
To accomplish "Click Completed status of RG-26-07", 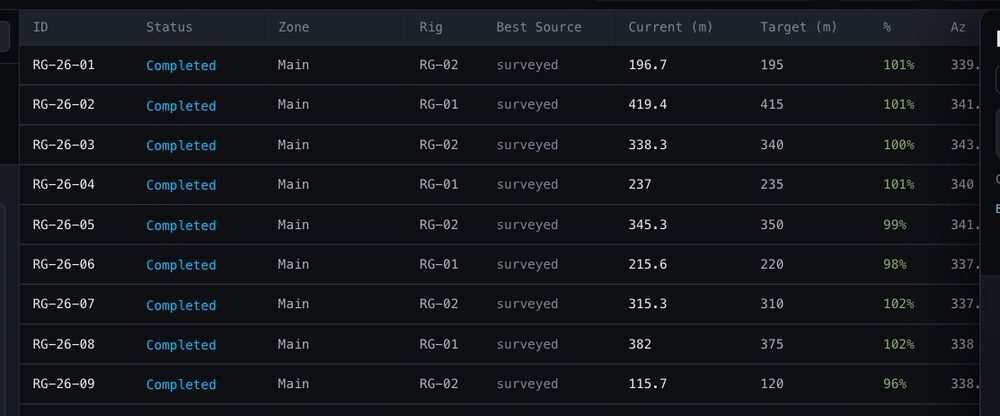I will pos(181,305).
